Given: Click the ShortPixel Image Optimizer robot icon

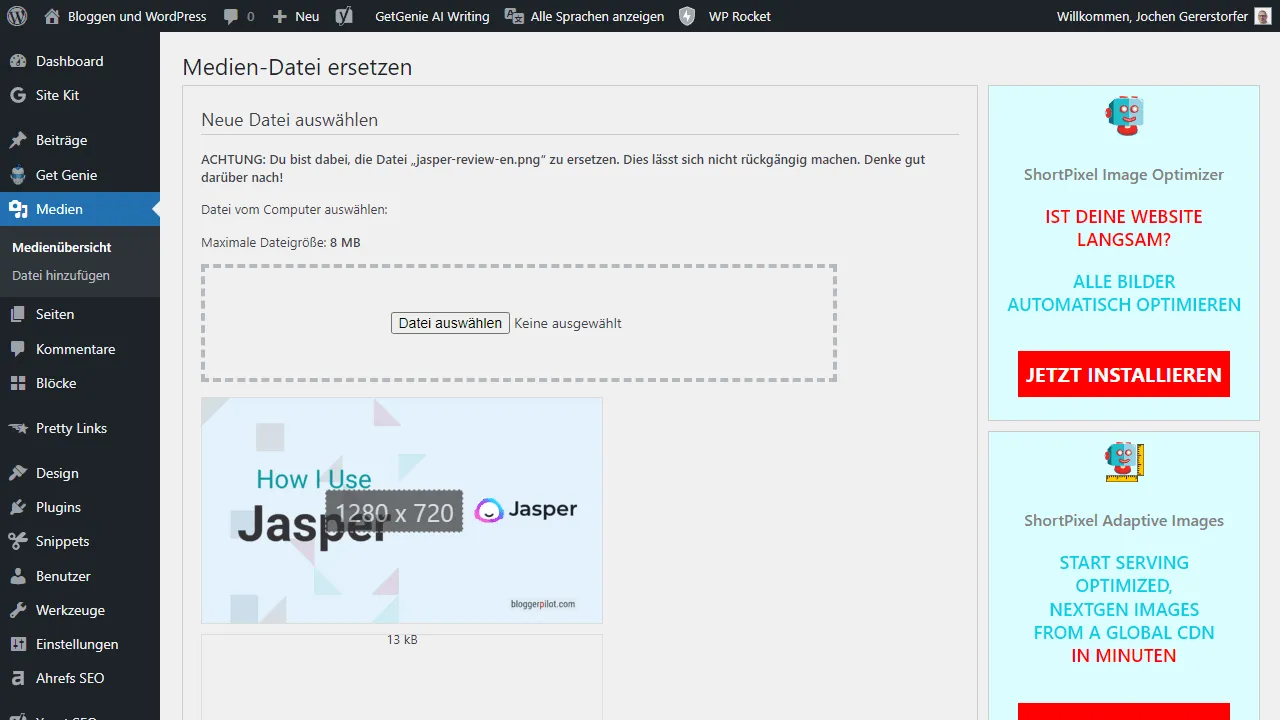Looking at the screenshot, I should [x=1124, y=116].
